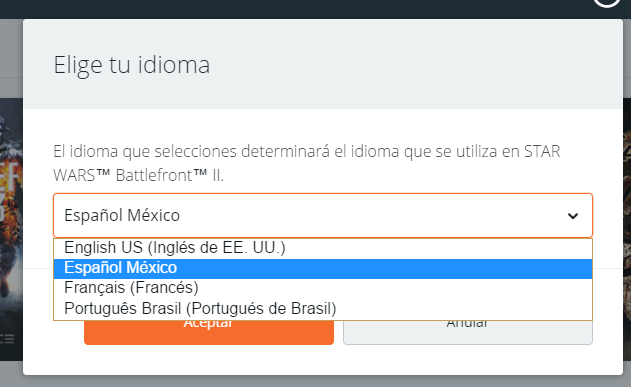Cancel using the grey Anular button
Image resolution: width=631 pixels, height=387 pixels.
coord(468,332)
